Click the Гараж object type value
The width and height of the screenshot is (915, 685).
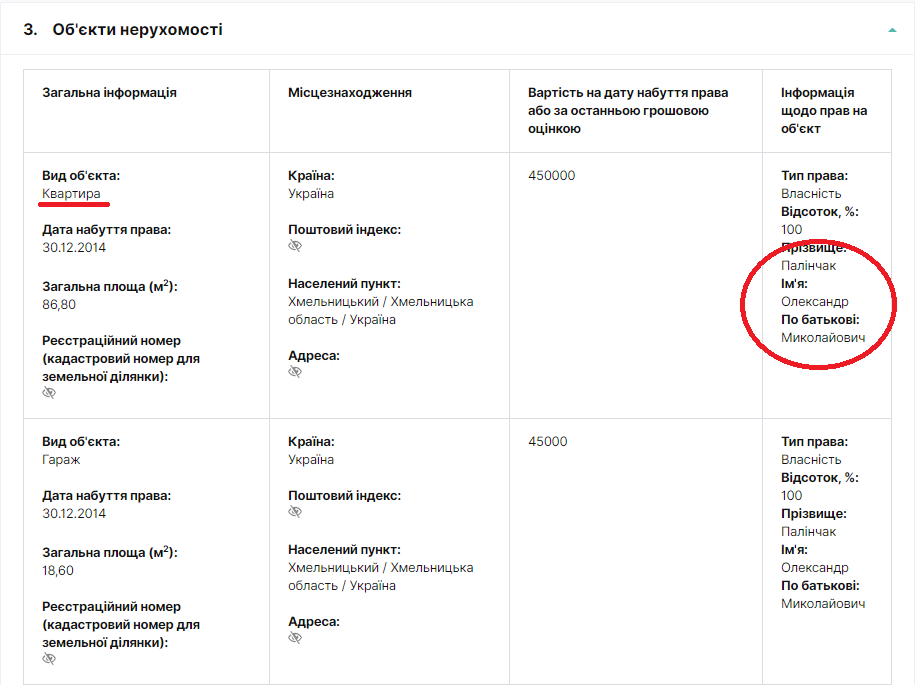pyautogui.click(x=62, y=460)
